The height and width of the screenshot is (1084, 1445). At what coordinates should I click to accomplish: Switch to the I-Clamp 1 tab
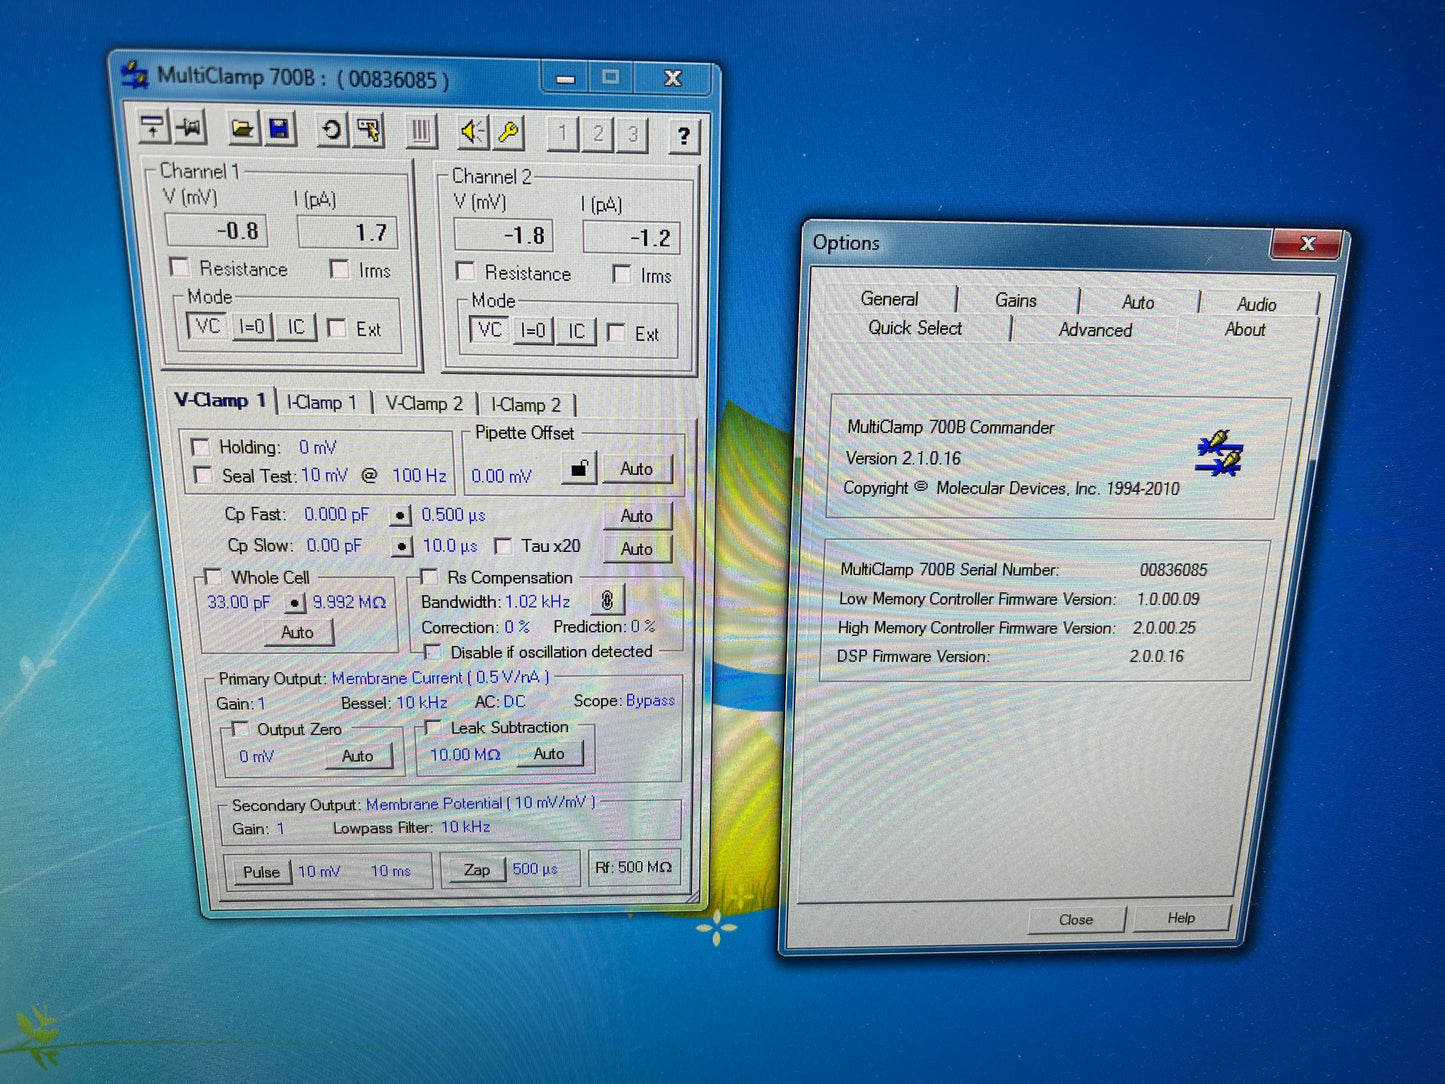pyautogui.click(x=321, y=402)
